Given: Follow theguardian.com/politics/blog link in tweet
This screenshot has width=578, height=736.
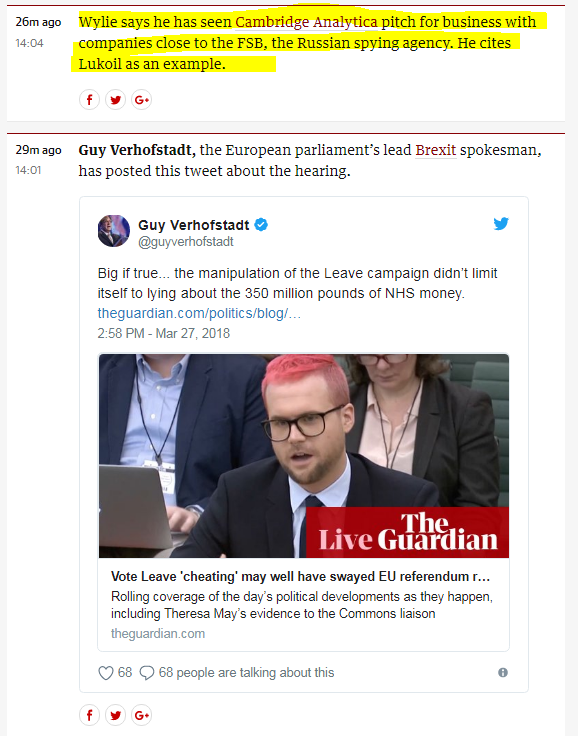Looking at the screenshot, I should coord(199,313).
